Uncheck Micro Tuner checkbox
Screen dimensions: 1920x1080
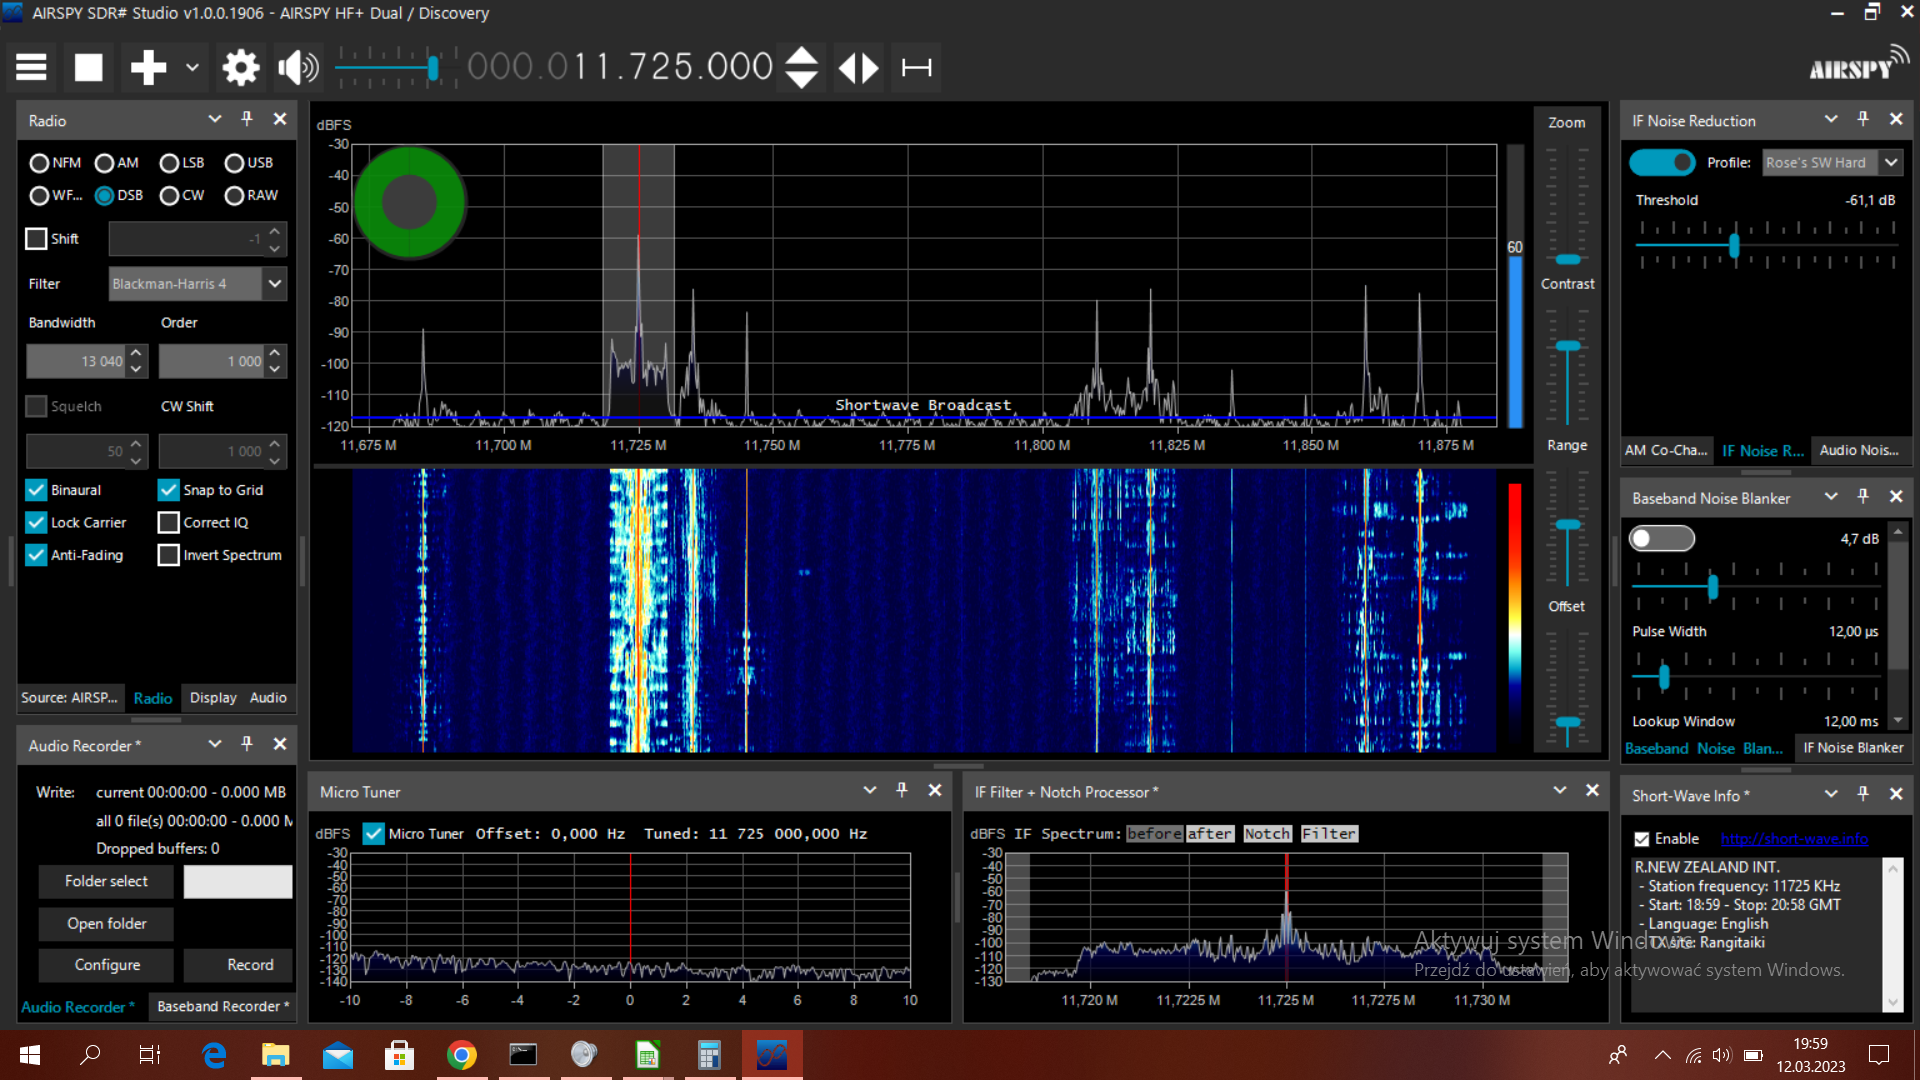pyautogui.click(x=373, y=833)
